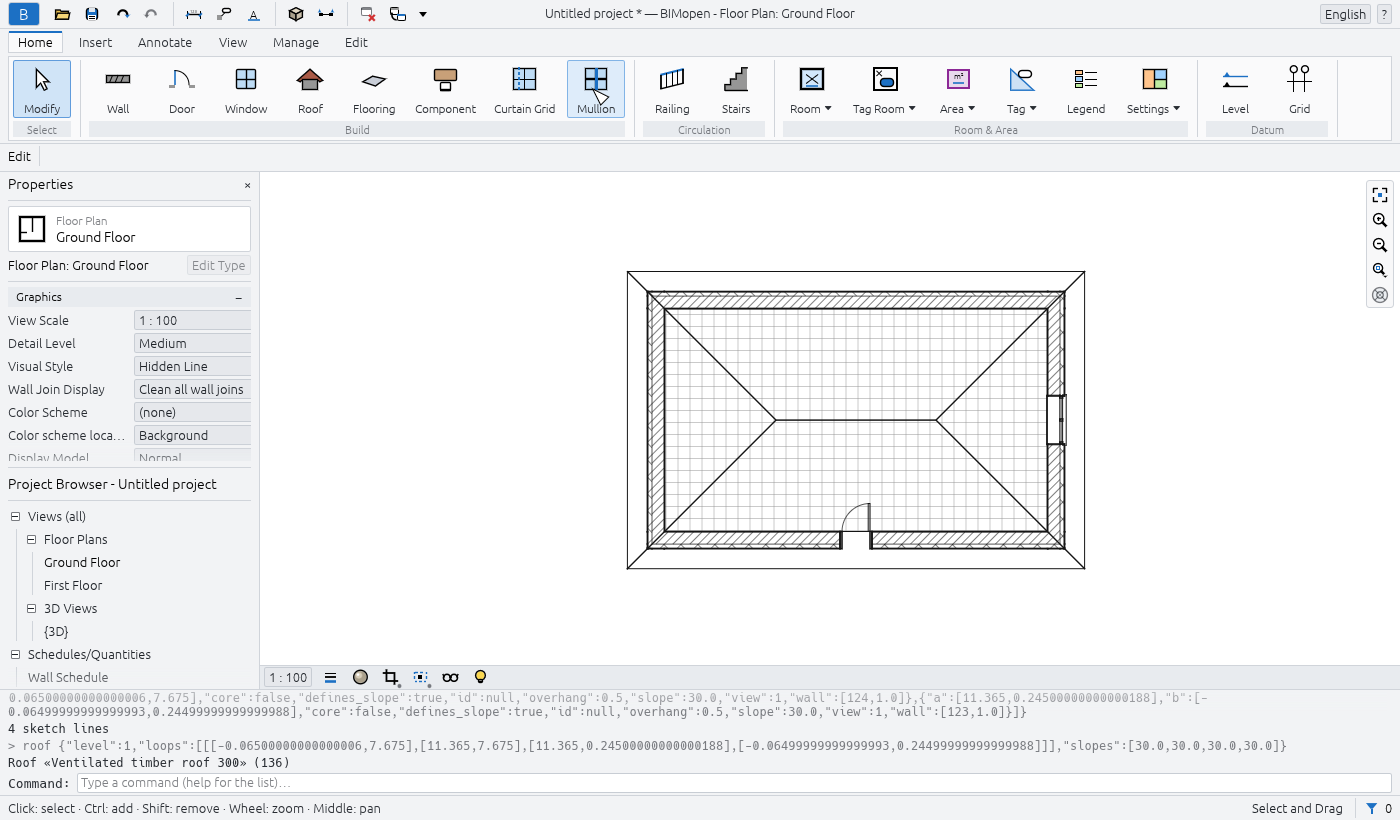Toggle crop region visibility icon

pos(421,677)
